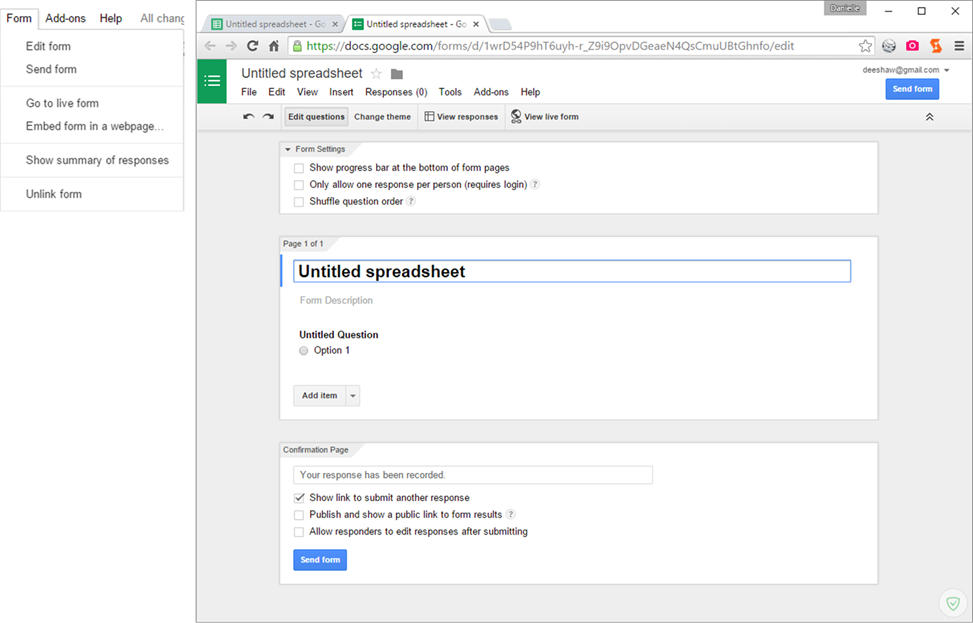Image resolution: width=973 pixels, height=623 pixels.
Task: Close the first Untitled spreadsheet tab
Action: point(335,24)
